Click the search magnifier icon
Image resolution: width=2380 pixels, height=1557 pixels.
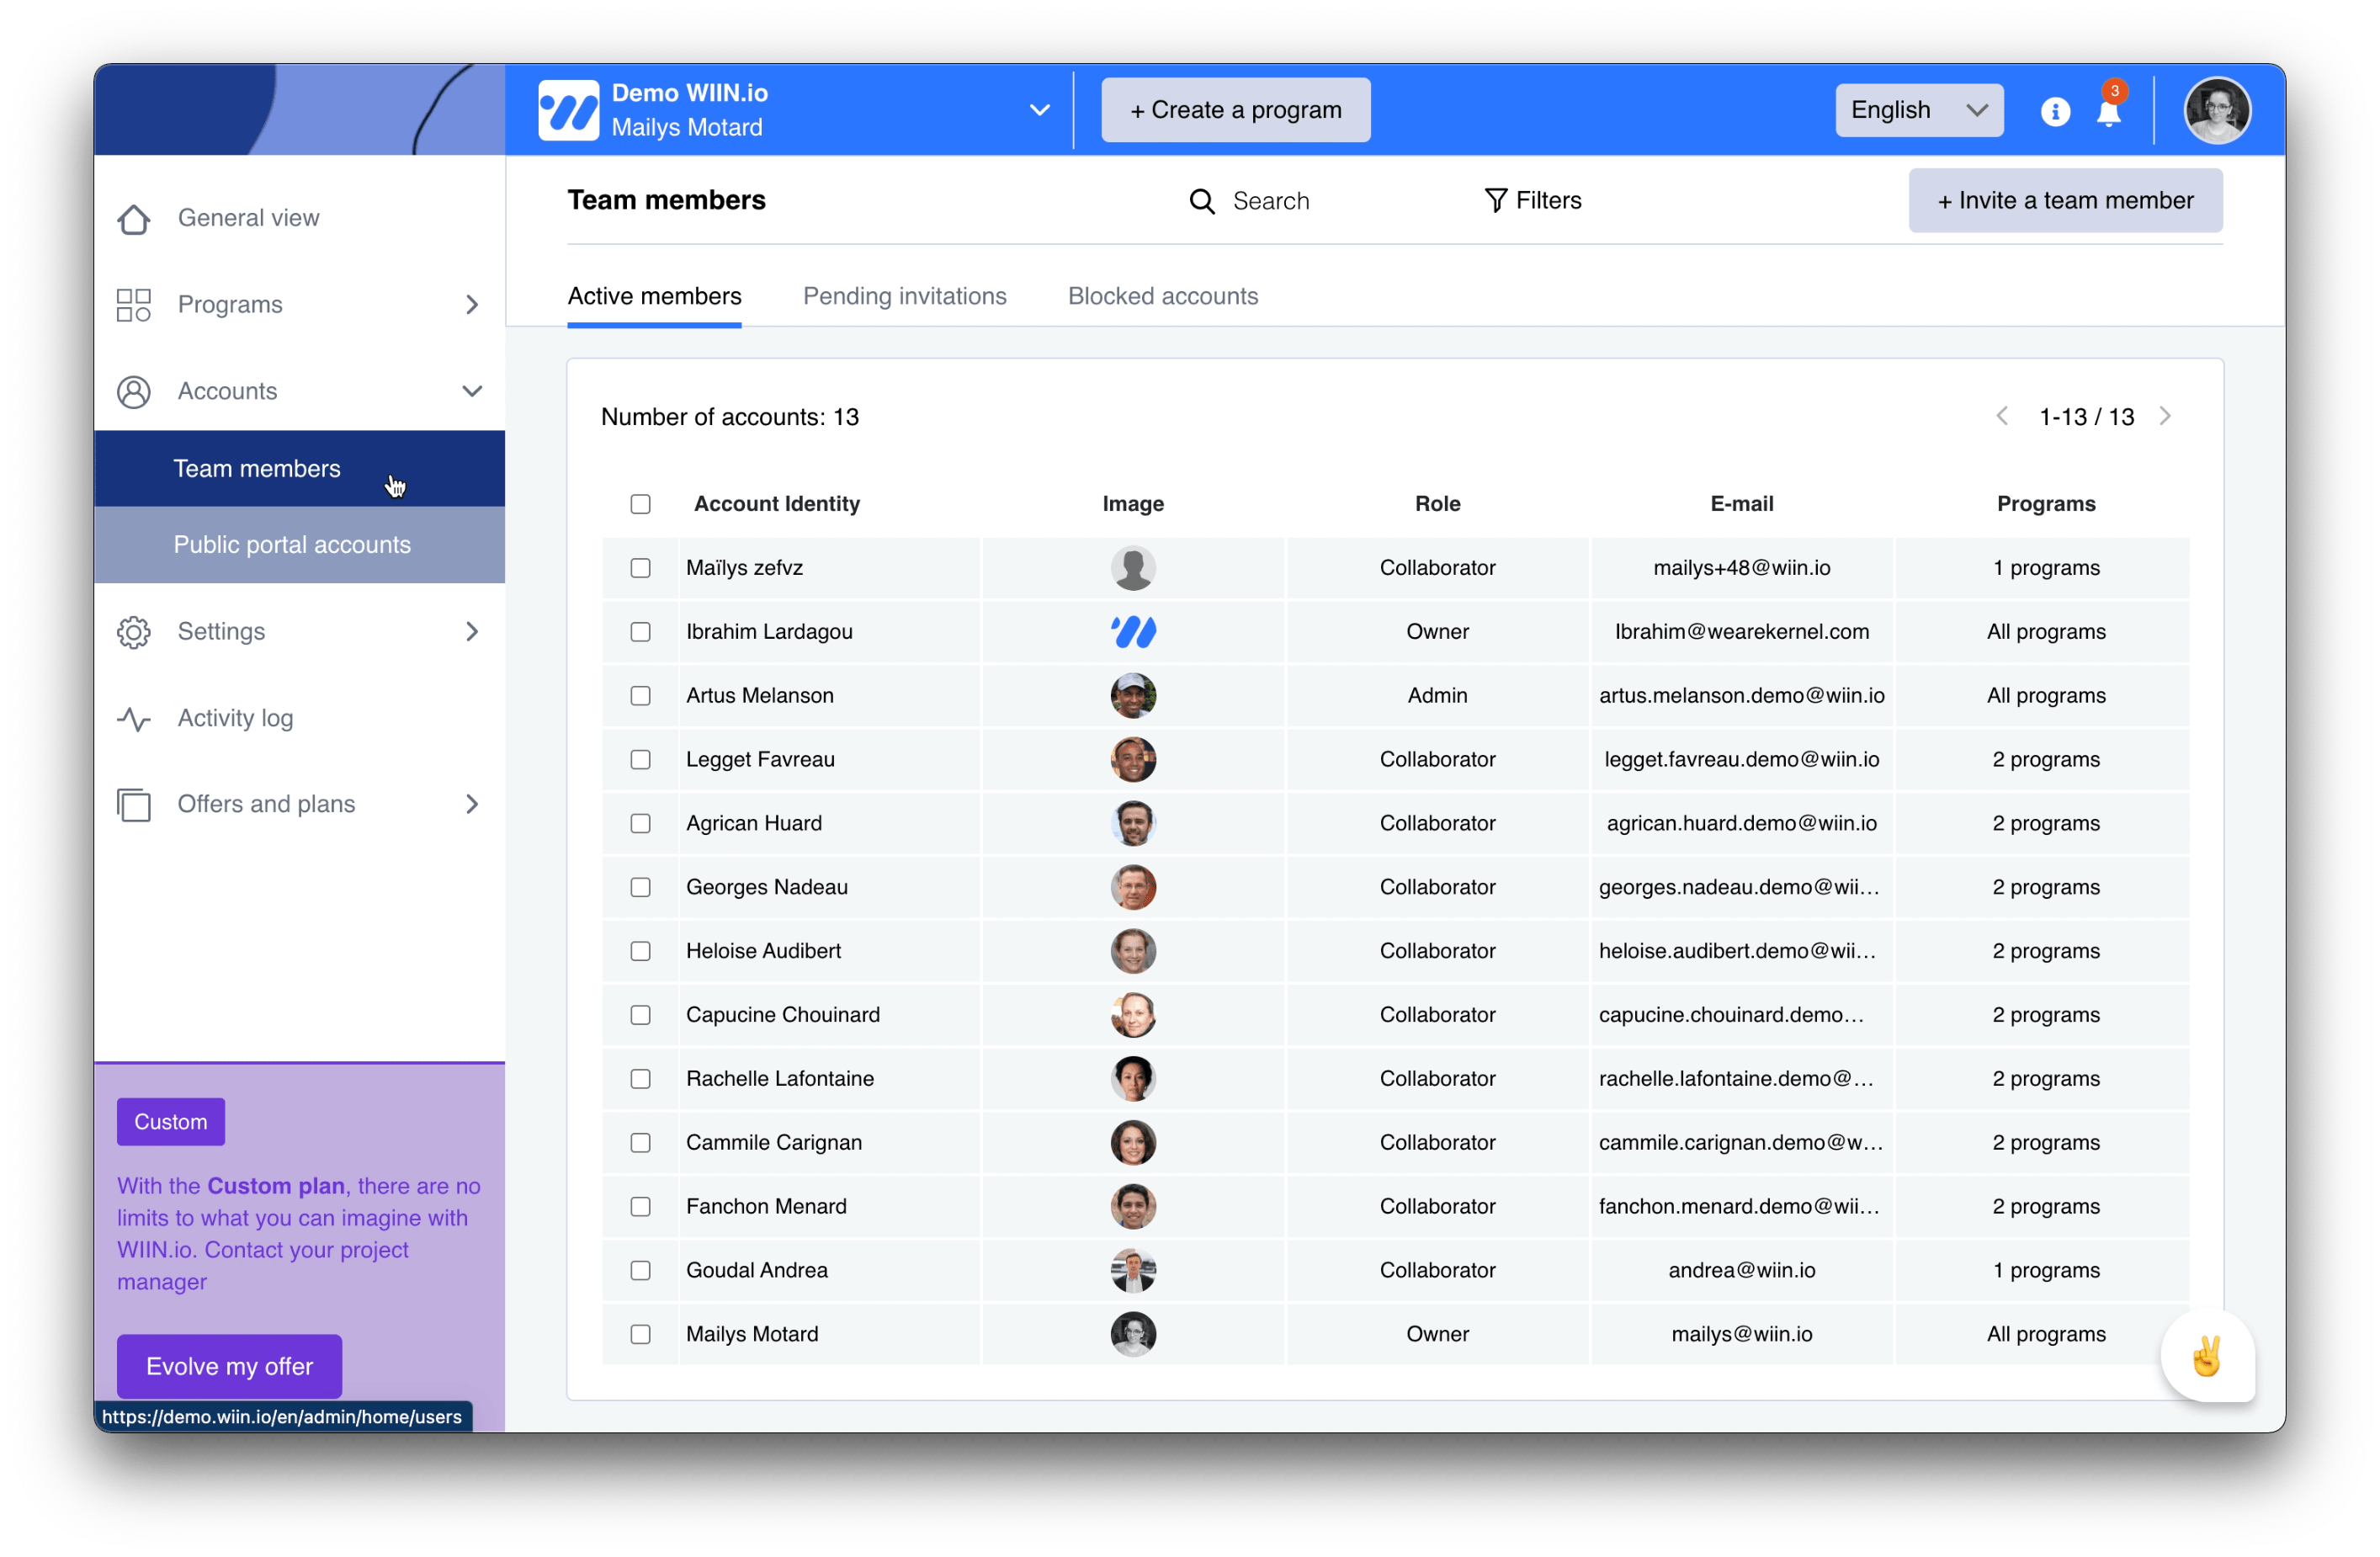[1204, 198]
